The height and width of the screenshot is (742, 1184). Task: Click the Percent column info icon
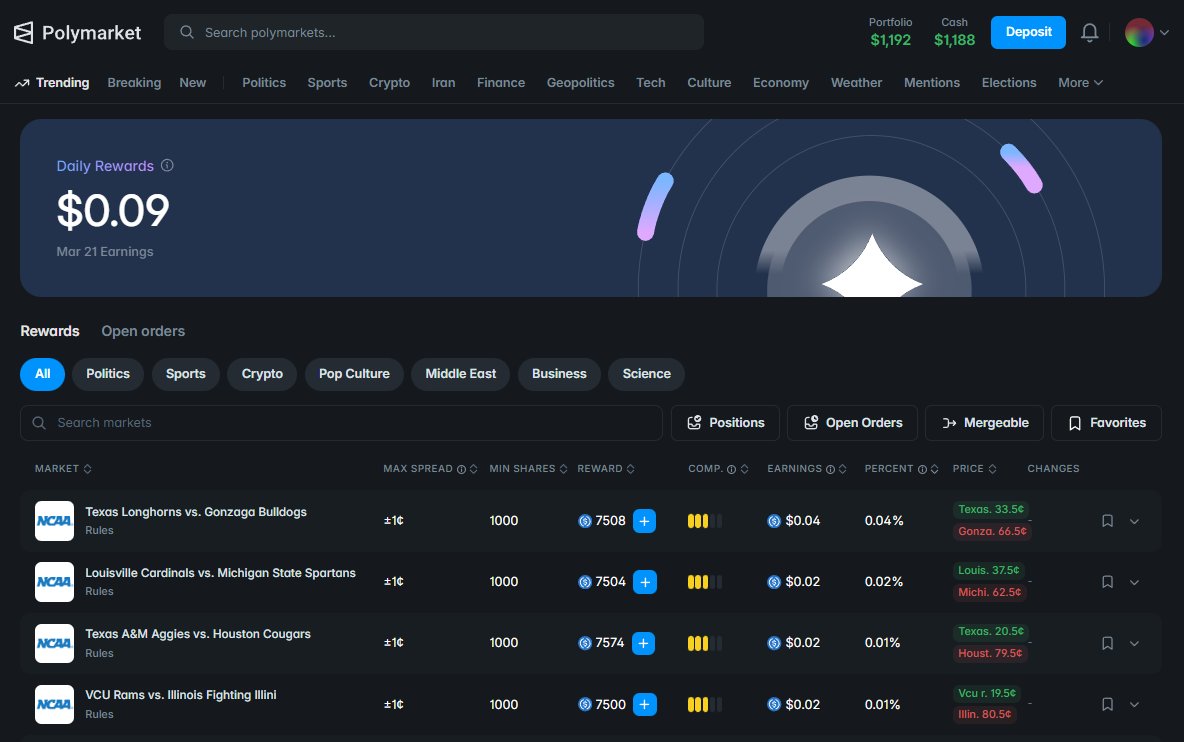coord(922,470)
